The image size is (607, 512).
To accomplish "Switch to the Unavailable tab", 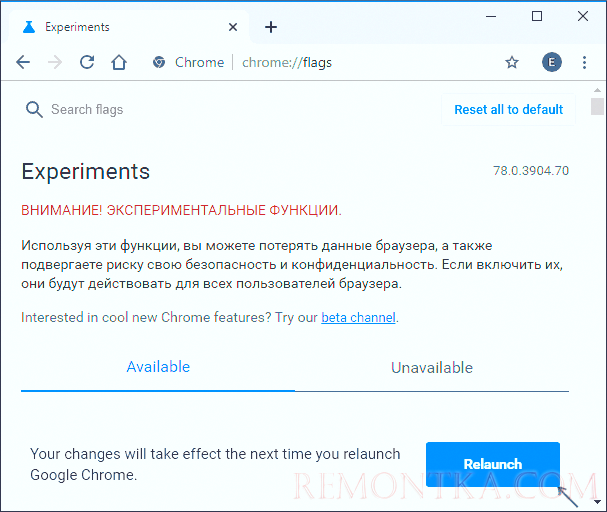I will pos(432,368).
